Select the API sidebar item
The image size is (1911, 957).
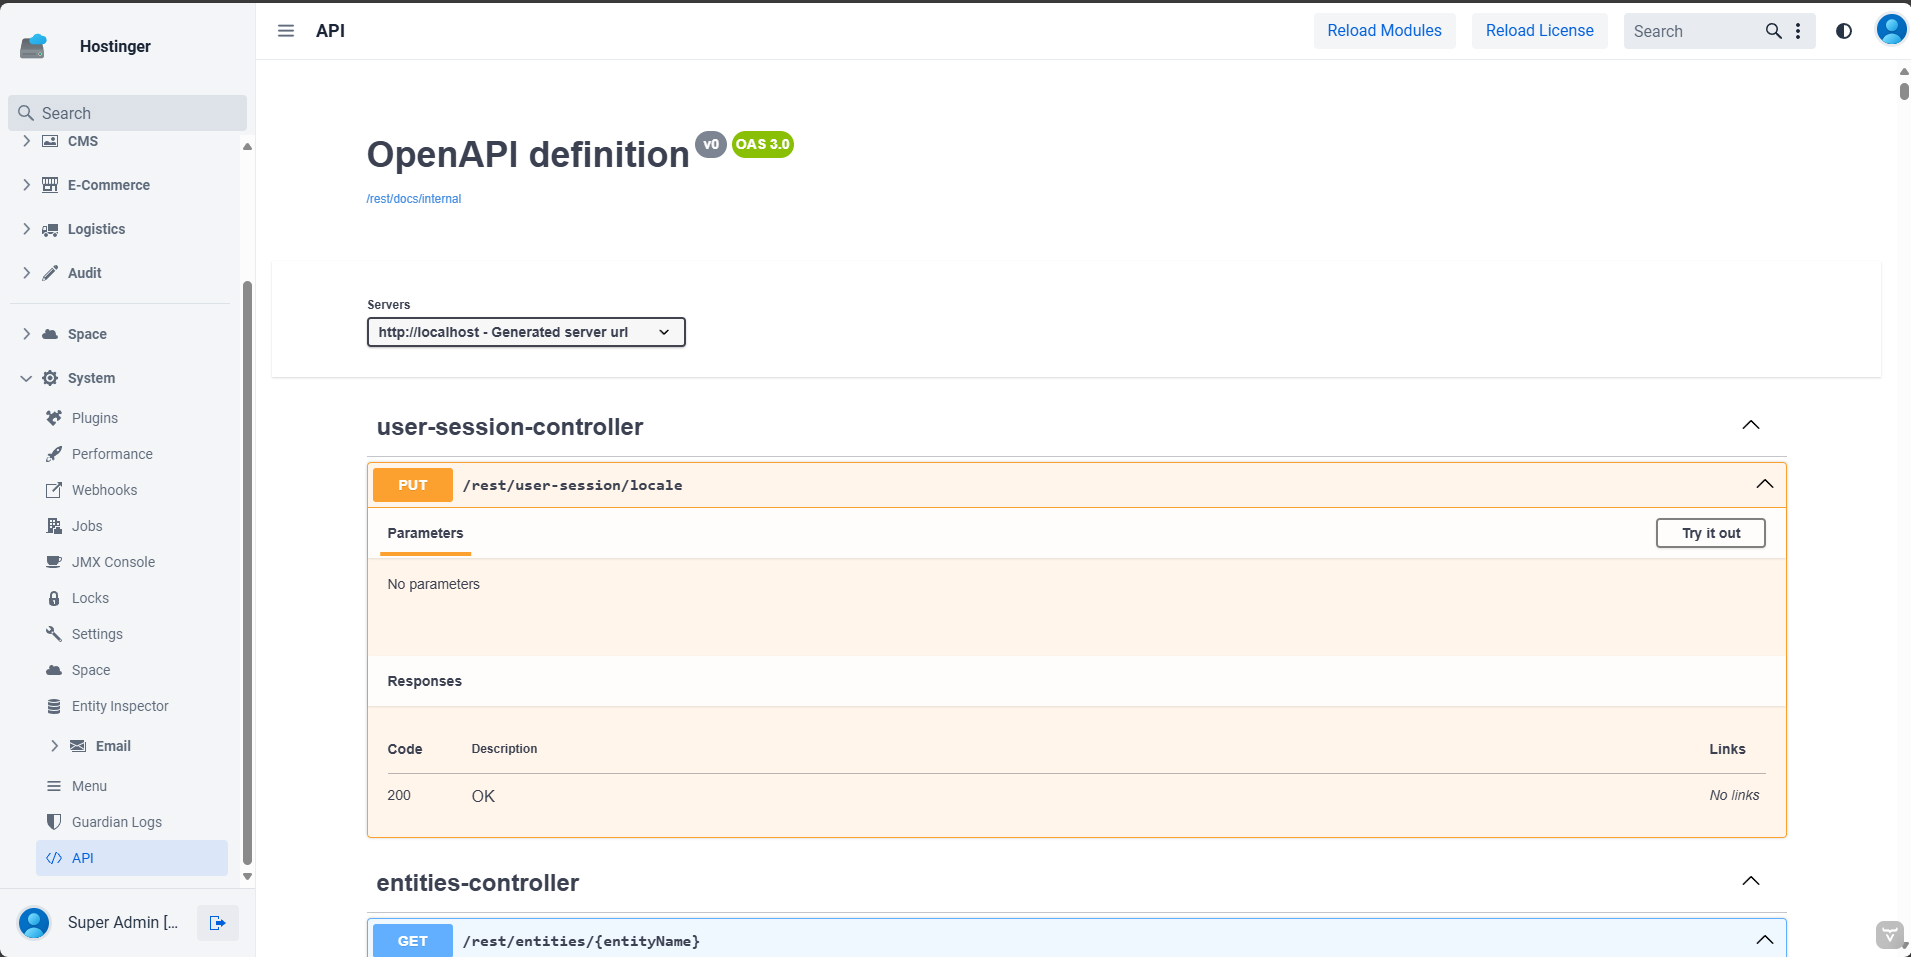tap(131, 858)
